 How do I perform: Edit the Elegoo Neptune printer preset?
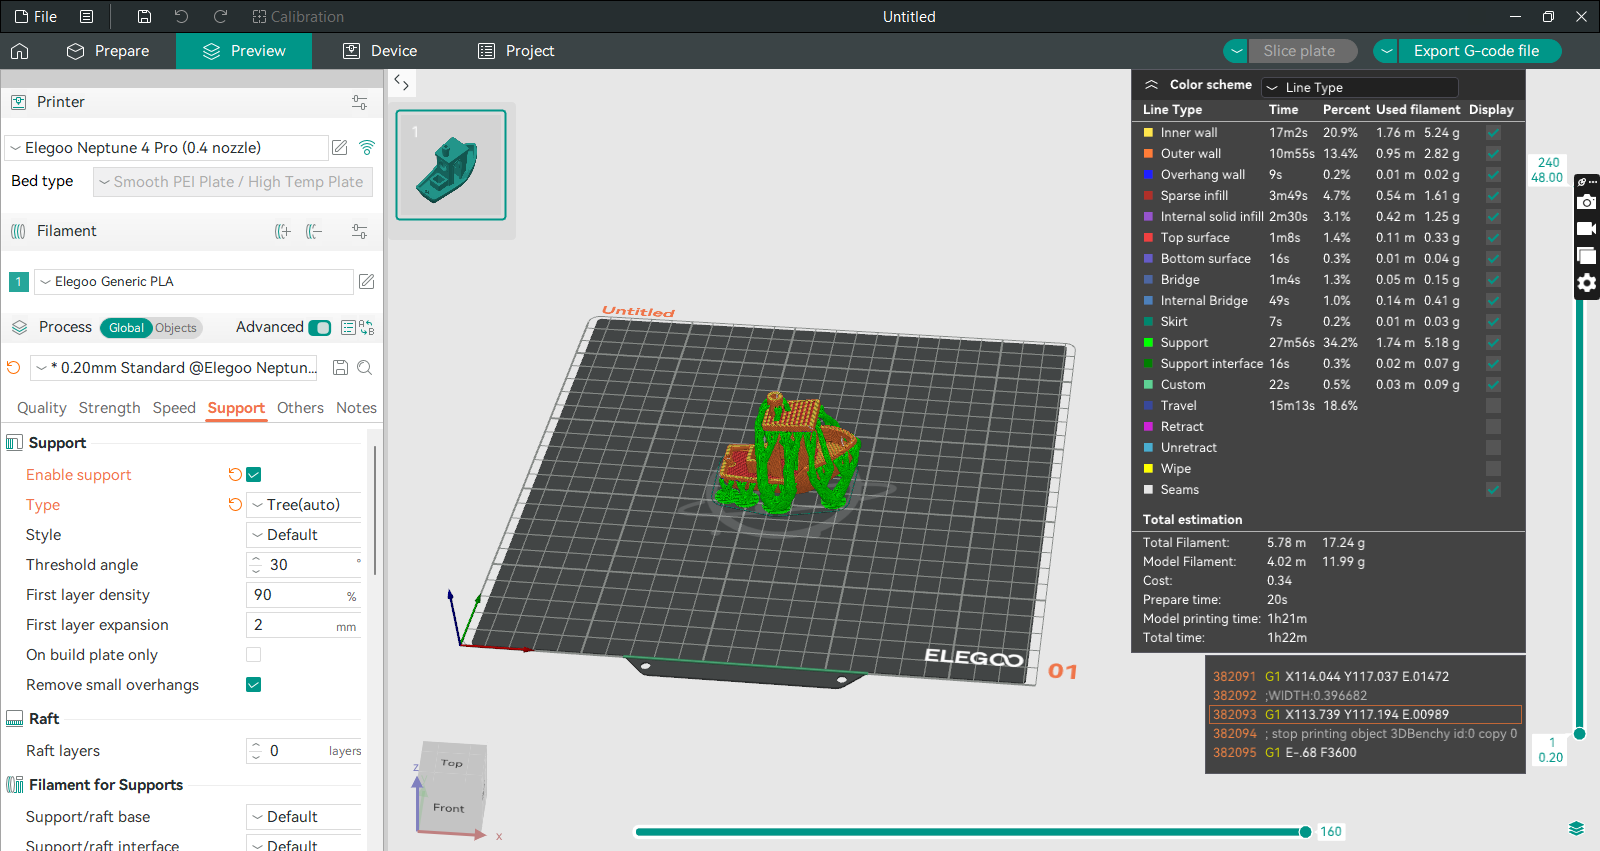[340, 148]
